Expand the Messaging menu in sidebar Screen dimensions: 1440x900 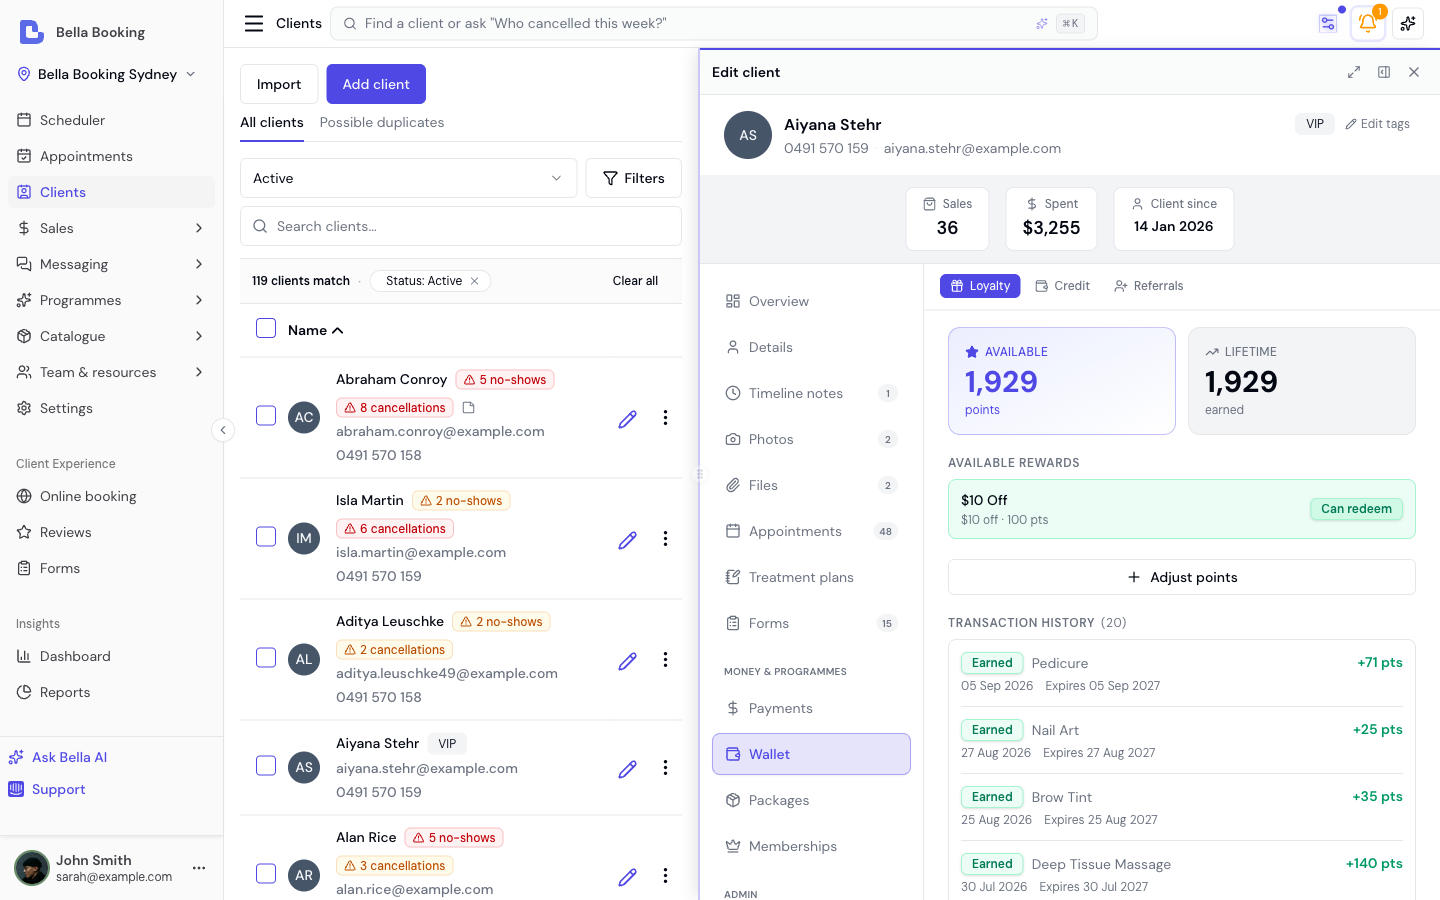click(x=111, y=264)
